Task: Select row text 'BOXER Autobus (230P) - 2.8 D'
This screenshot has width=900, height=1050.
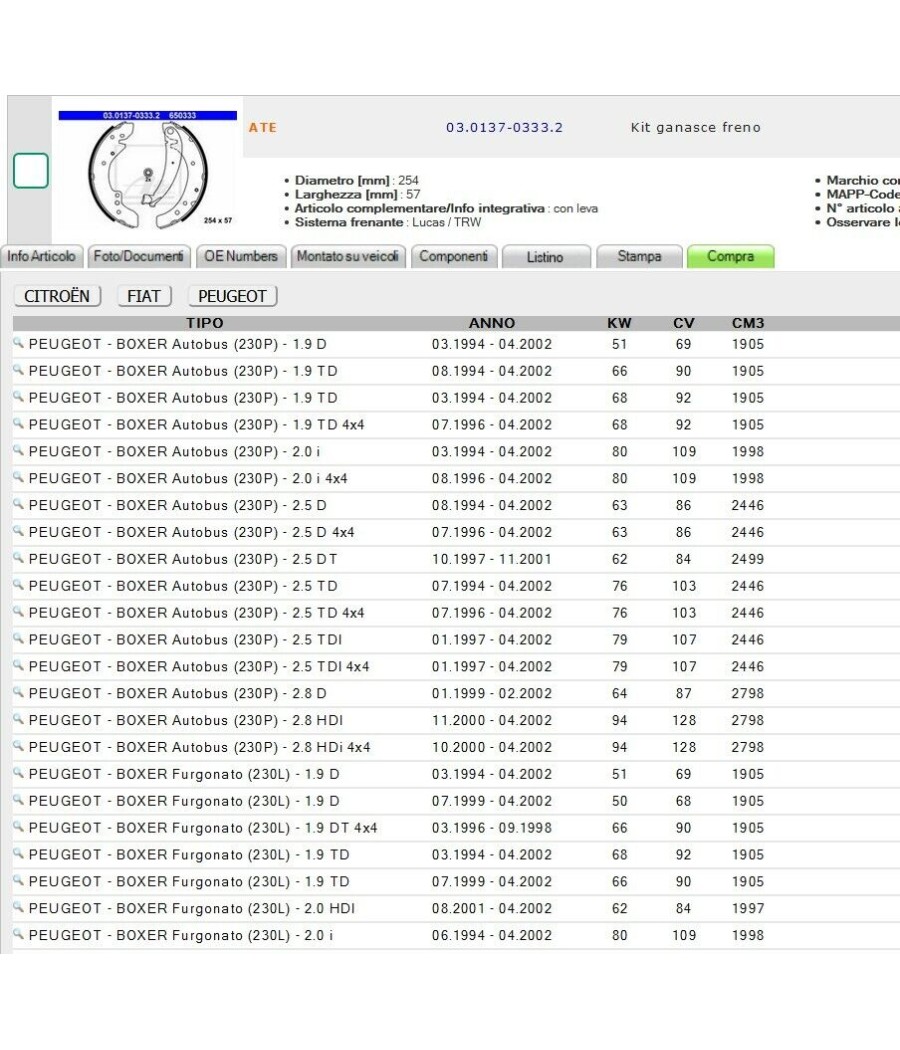Action: click(222, 694)
